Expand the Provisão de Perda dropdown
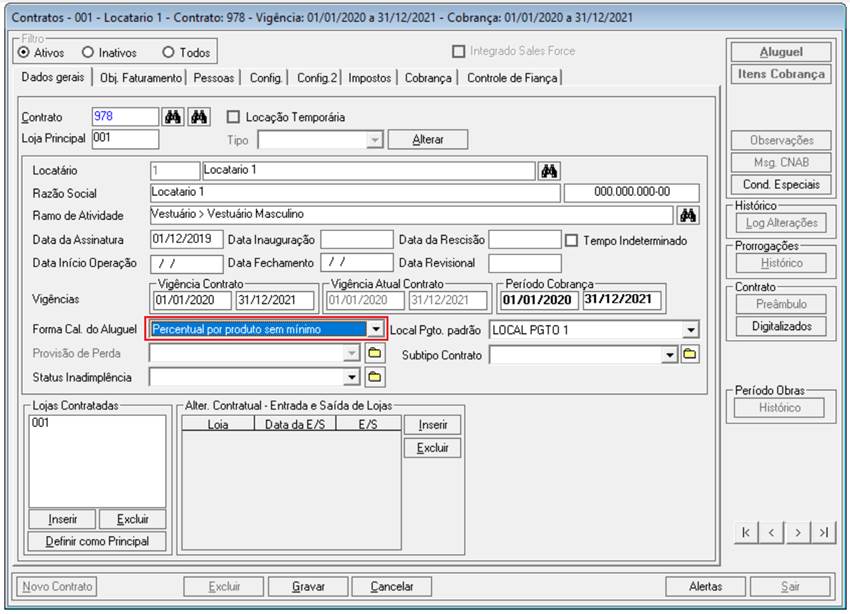850x614 pixels. point(352,354)
